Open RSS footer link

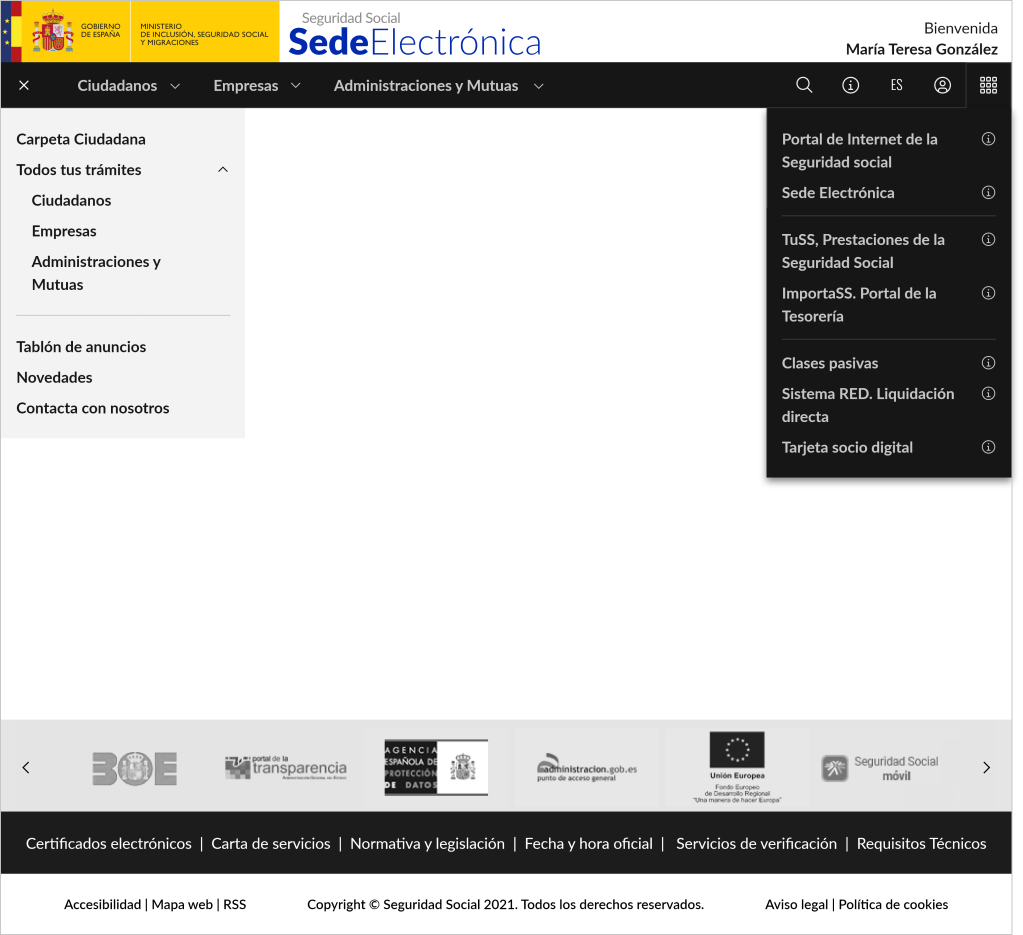coord(235,904)
